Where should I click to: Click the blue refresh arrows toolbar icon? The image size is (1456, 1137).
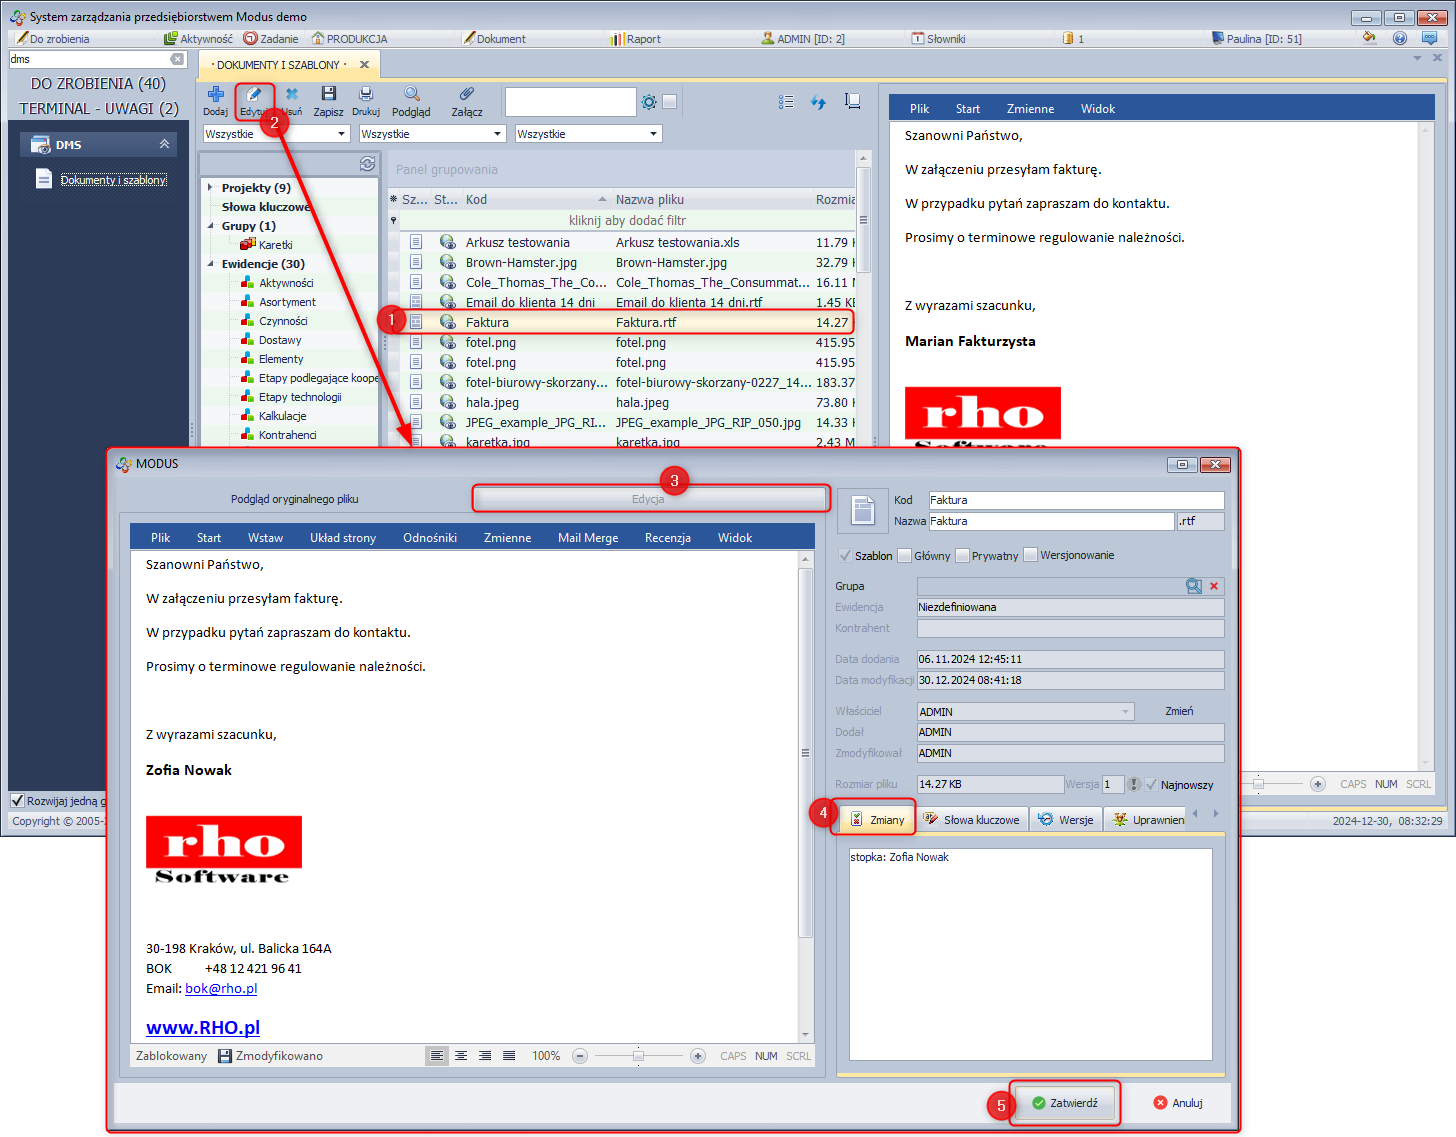pos(819,102)
